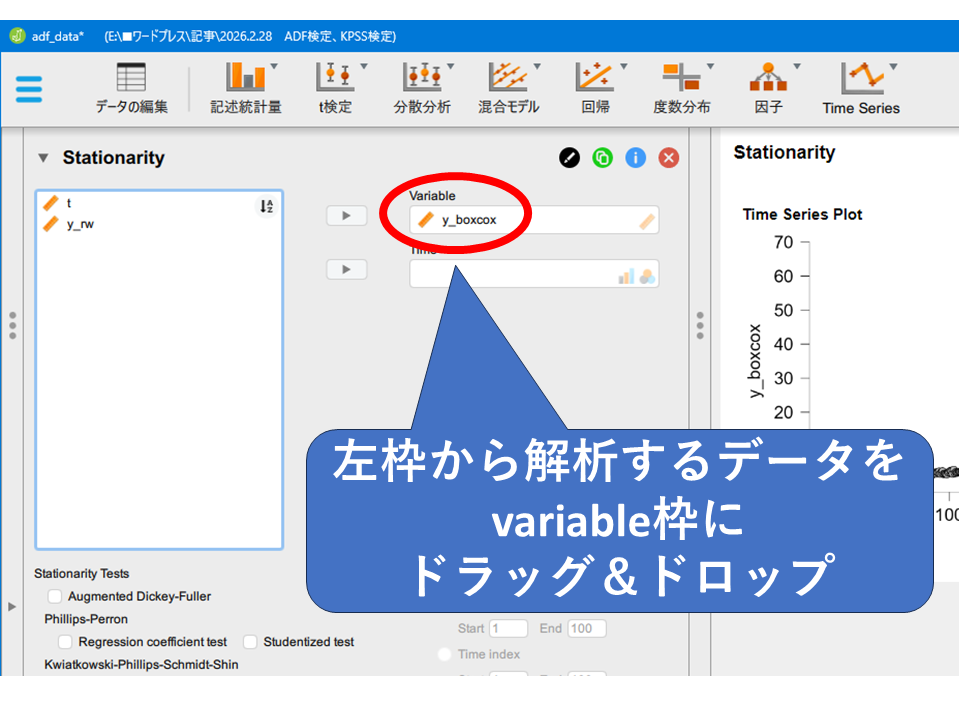
Task: Open the 度数分布 frequencies menu
Action: [681, 88]
